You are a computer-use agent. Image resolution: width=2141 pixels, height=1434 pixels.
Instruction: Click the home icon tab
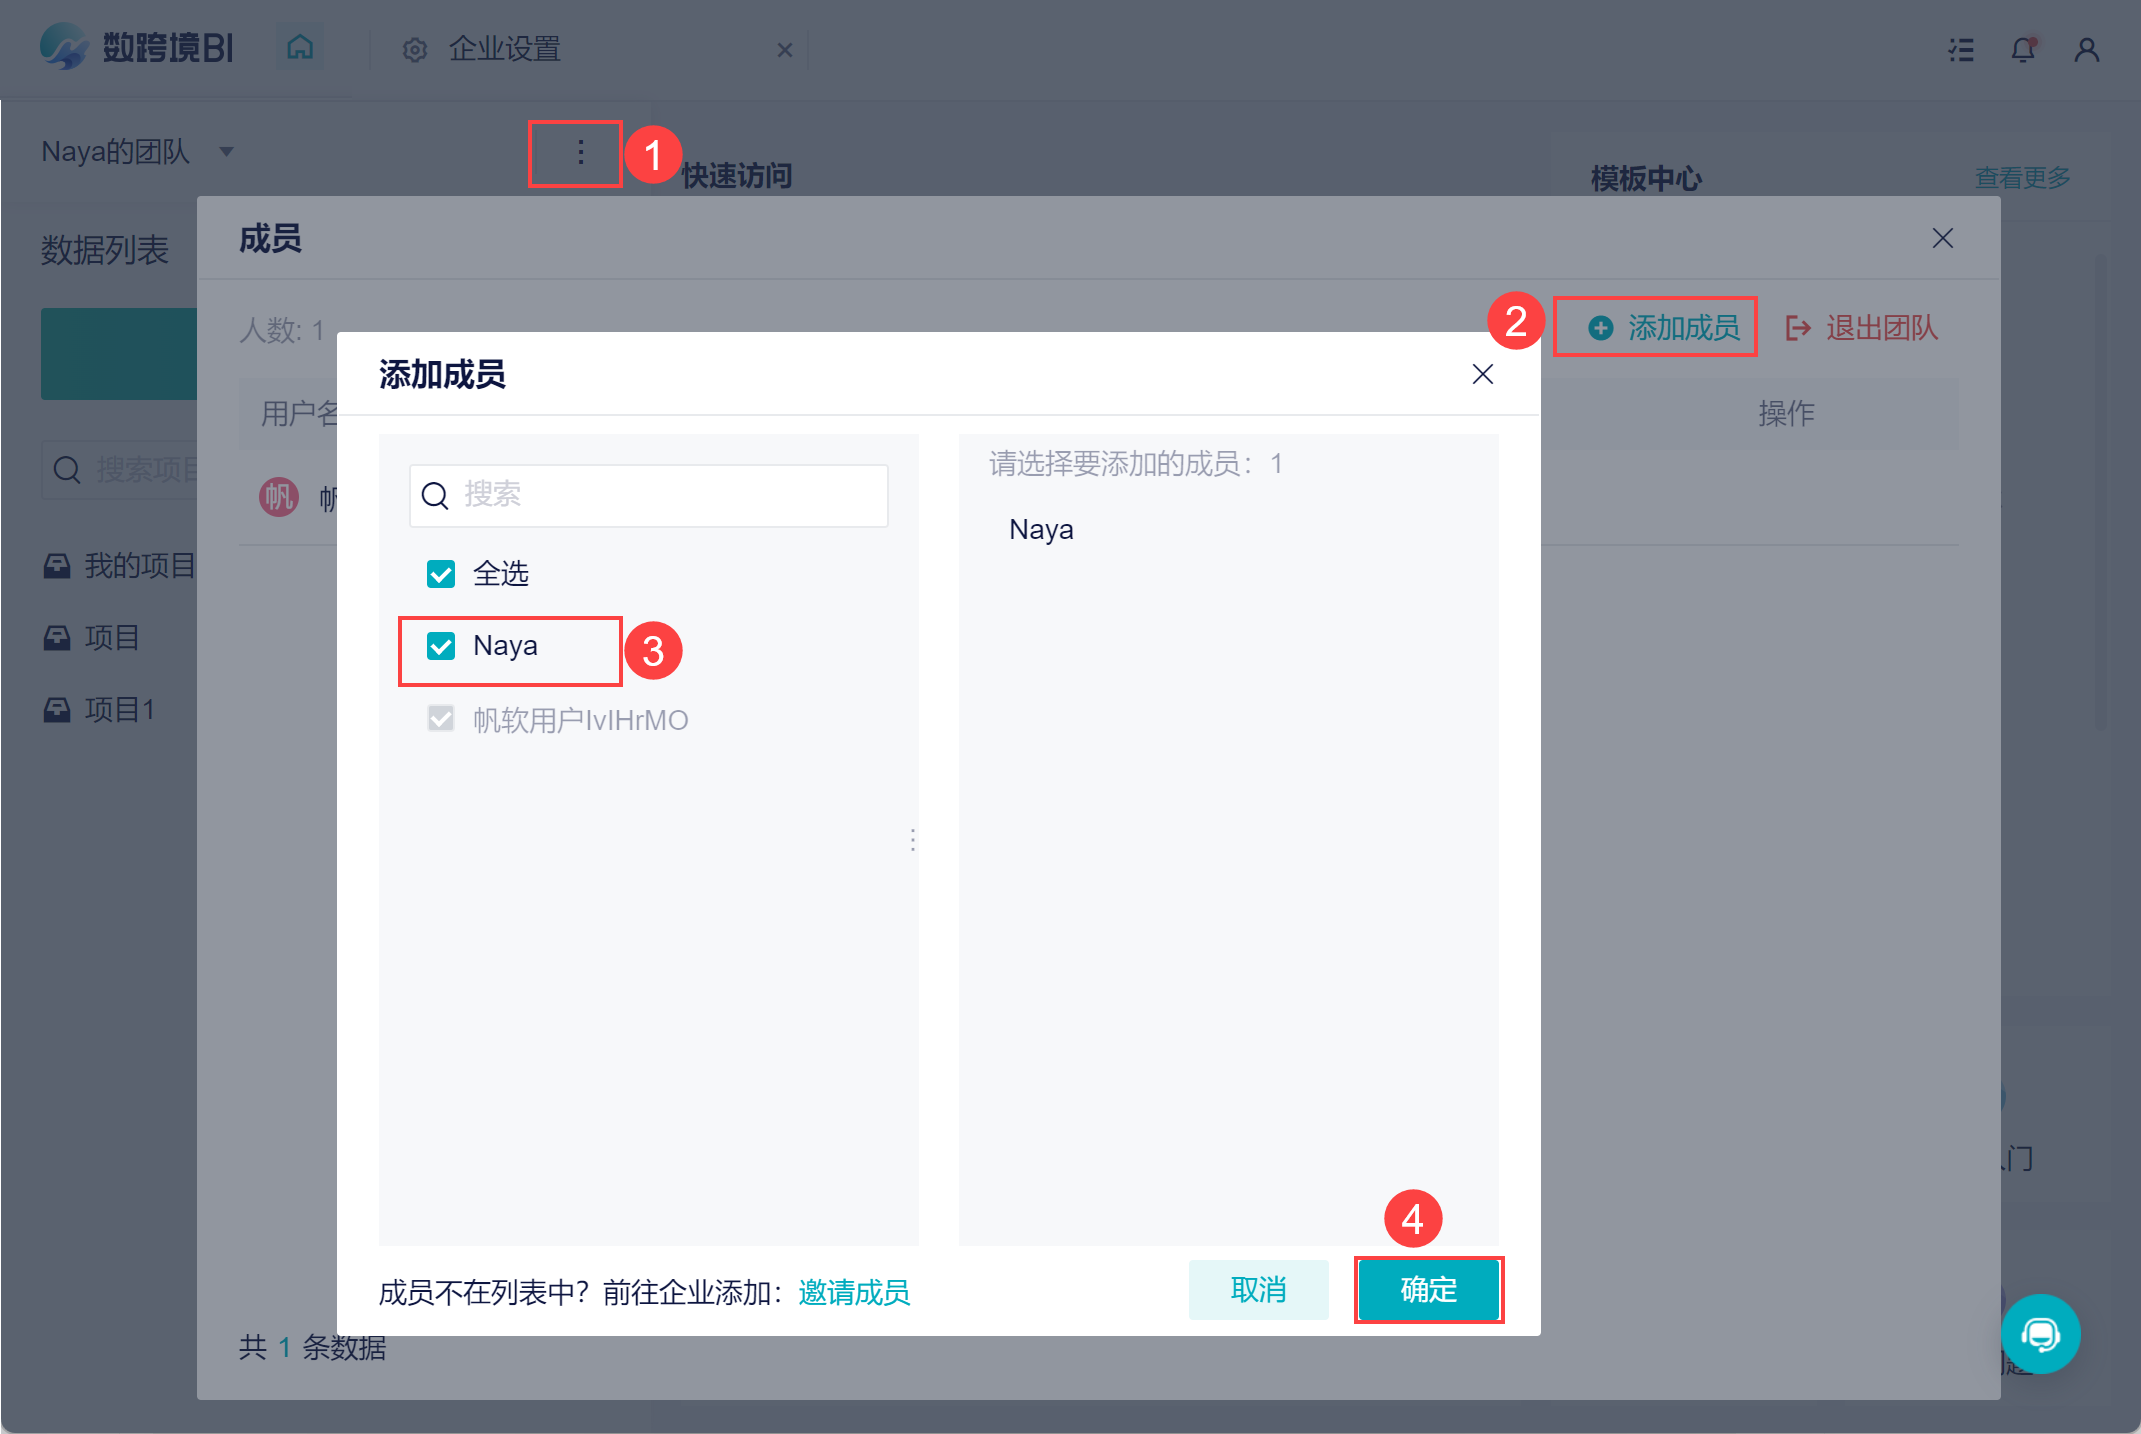[x=300, y=47]
